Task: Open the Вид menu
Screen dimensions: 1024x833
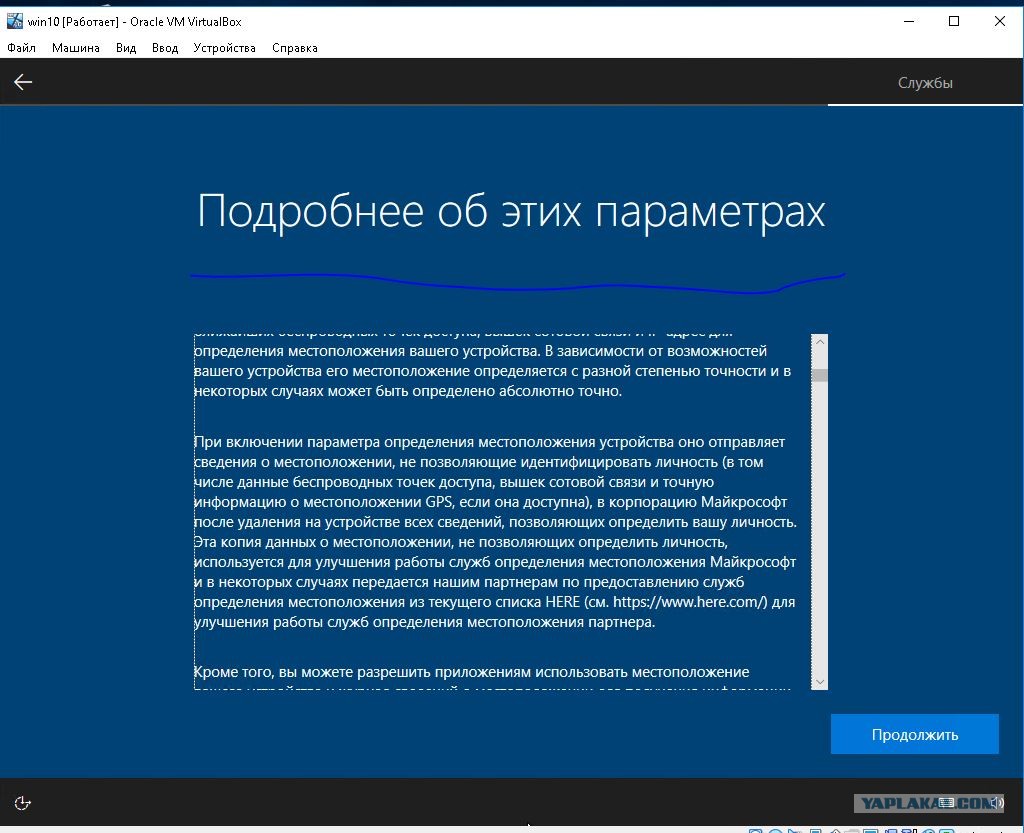Action: [126, 48]
